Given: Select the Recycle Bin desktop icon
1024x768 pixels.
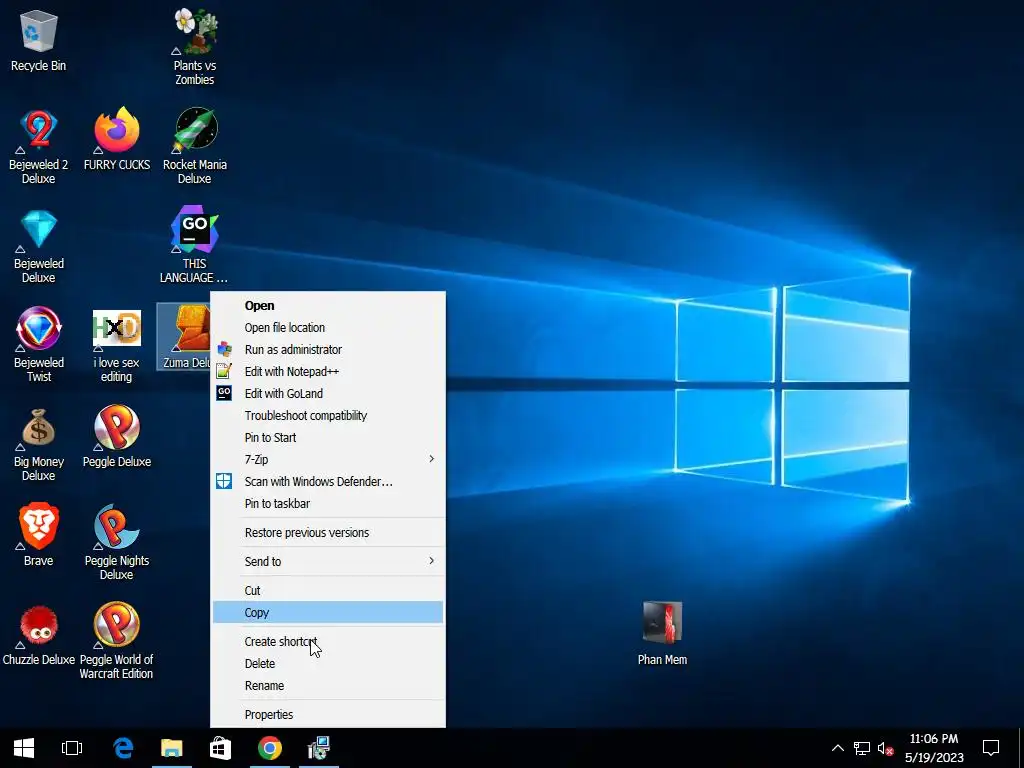Looking at the screenshot, I should pyautogui.click(x=39, y=40).
